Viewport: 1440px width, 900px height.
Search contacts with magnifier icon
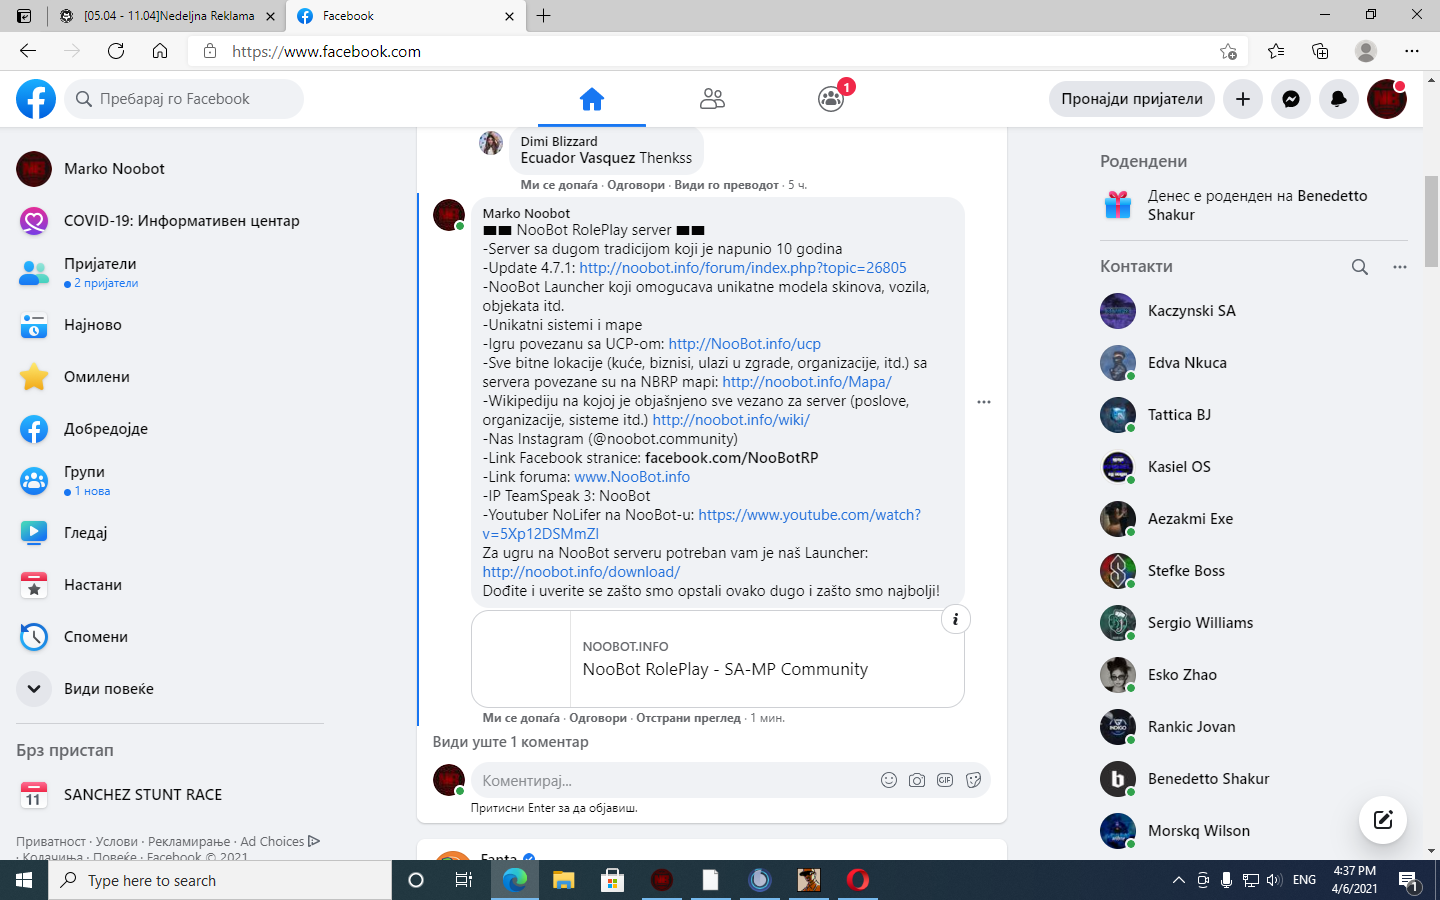tap(1360, 267)
